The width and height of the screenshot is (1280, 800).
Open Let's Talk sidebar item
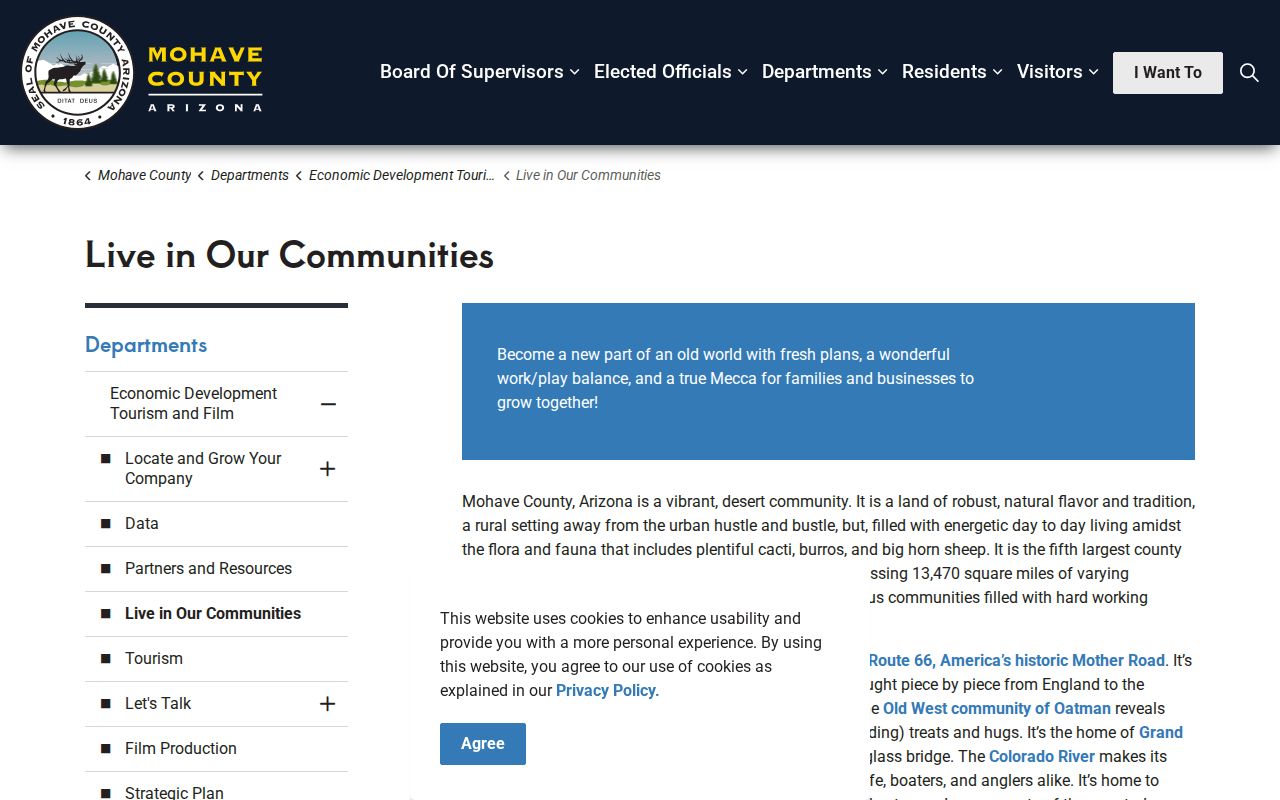[158, 703]
